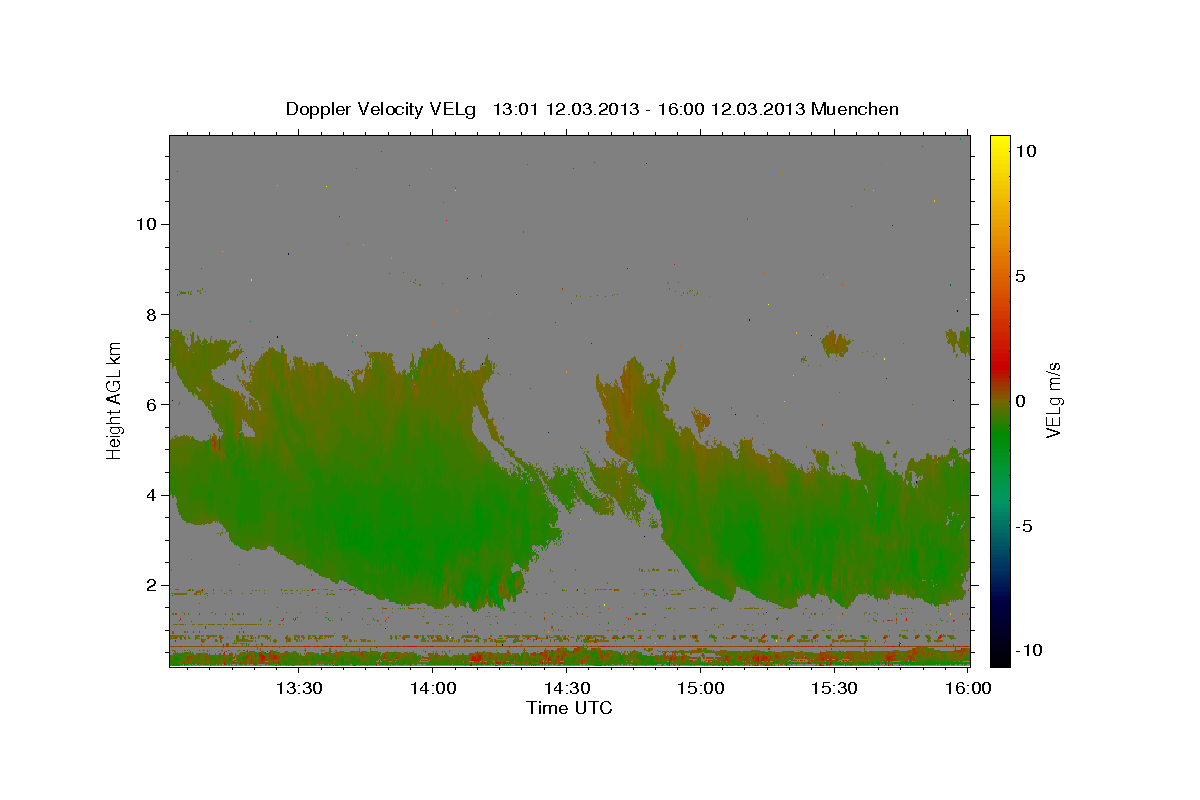
Task: Click the colorbar label '10' at top
Action: tap(1025, 151)
